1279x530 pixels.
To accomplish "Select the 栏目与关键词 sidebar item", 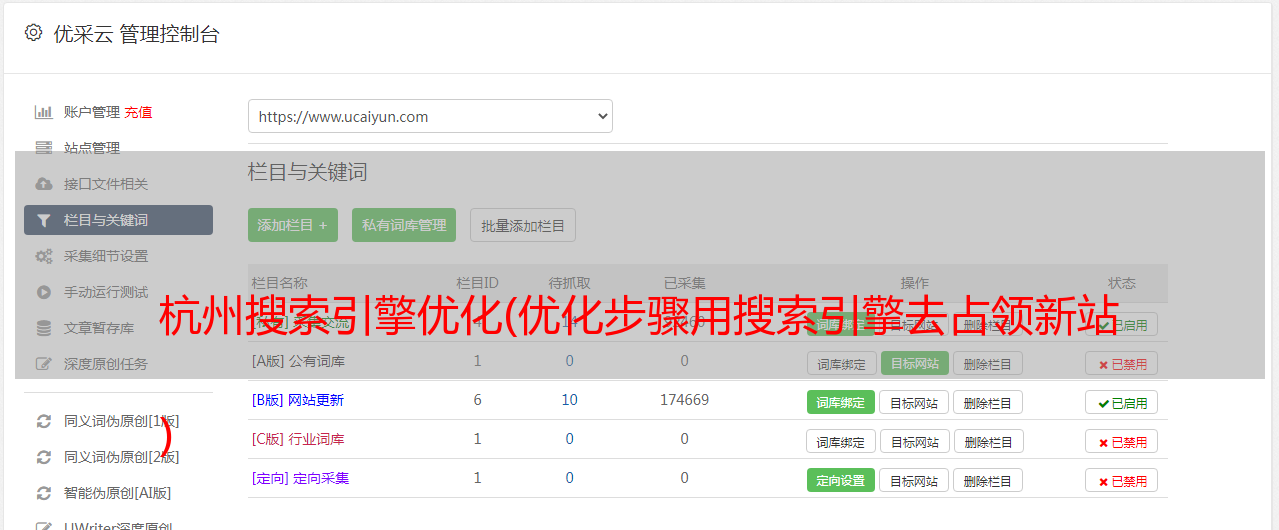I will [x=118, y=220].
